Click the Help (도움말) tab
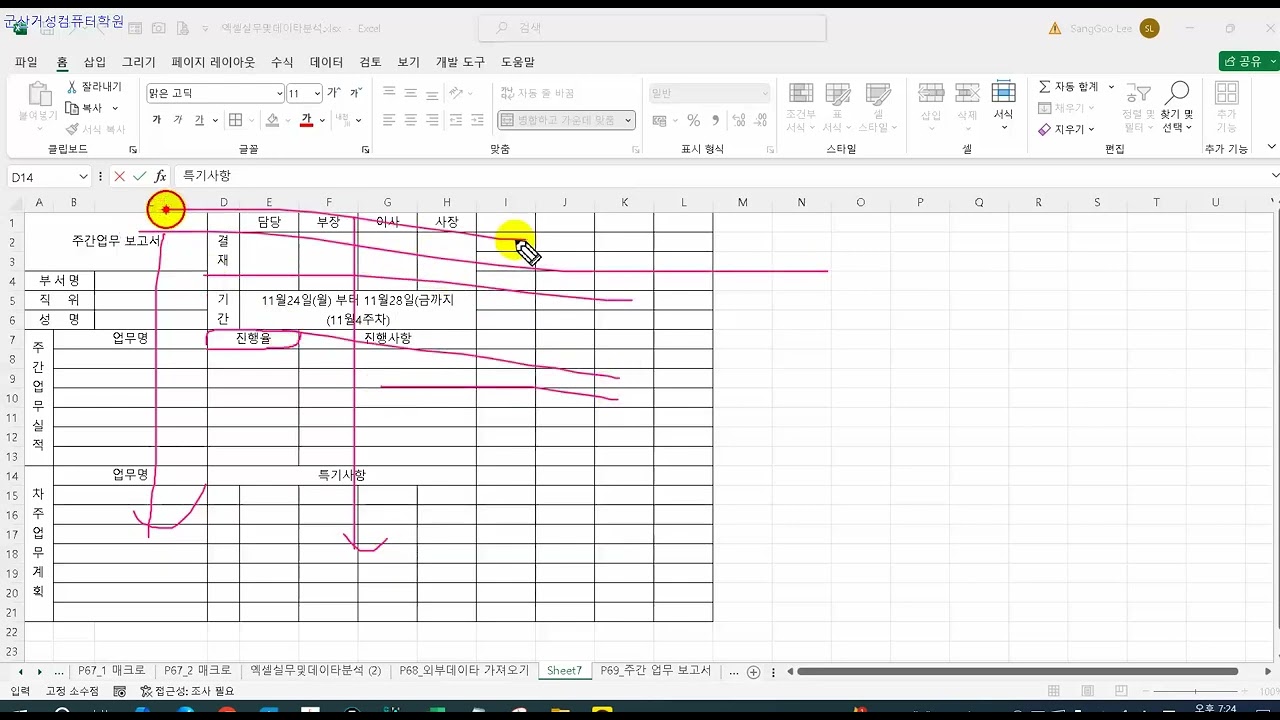Viewport: 1280px width, 720px height. pyautogui.click(x=518, y=62)
